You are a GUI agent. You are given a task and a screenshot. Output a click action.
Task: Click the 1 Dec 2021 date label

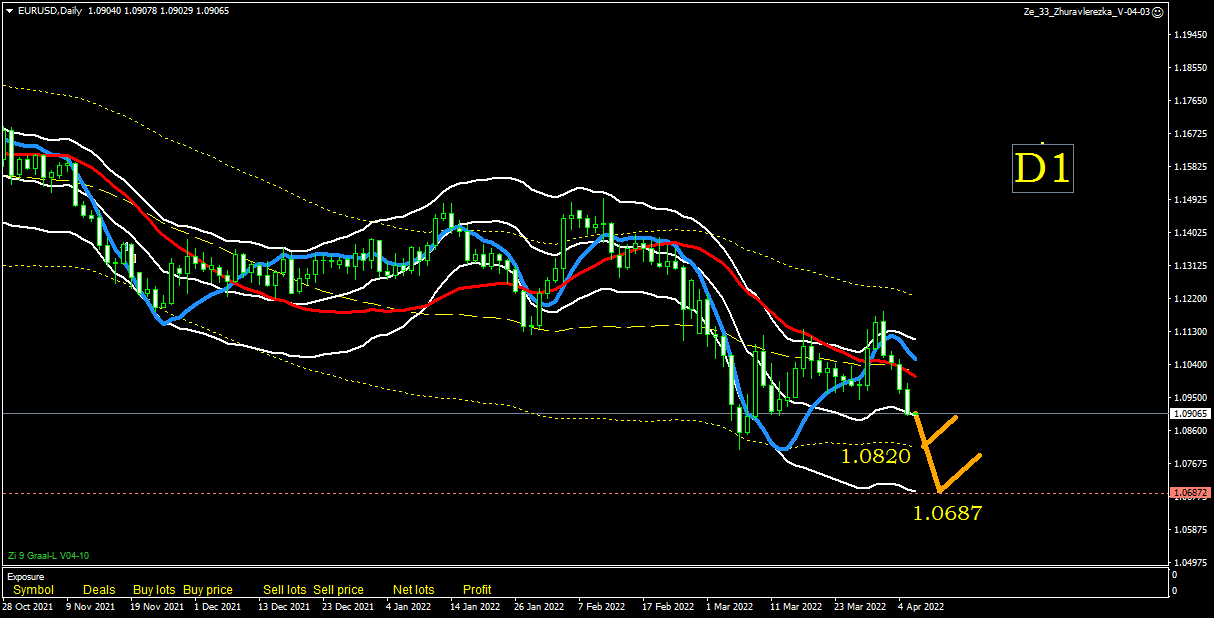[217, 607]
